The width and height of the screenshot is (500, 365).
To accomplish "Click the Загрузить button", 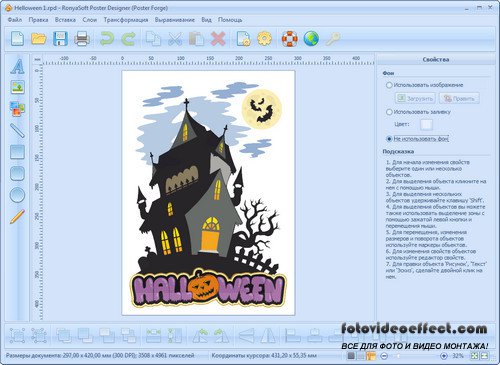I will click(x=415, y=98).
